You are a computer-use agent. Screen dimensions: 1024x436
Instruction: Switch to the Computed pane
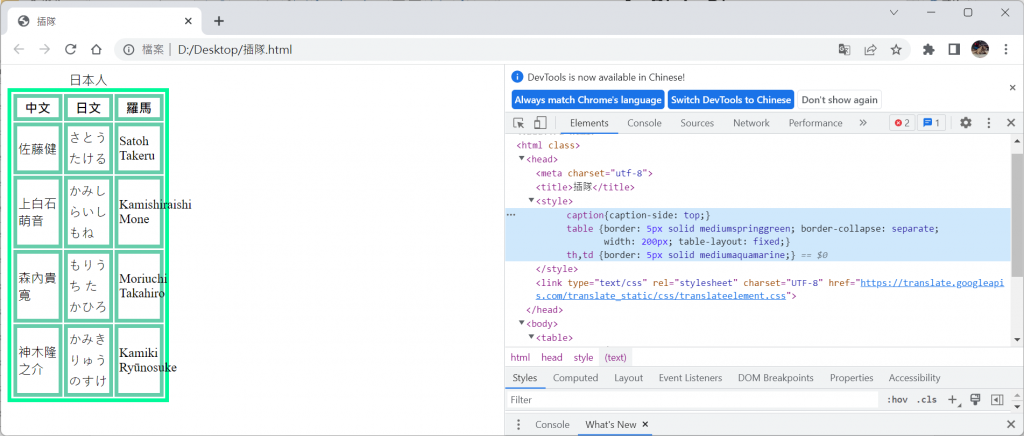click(575, 378)
